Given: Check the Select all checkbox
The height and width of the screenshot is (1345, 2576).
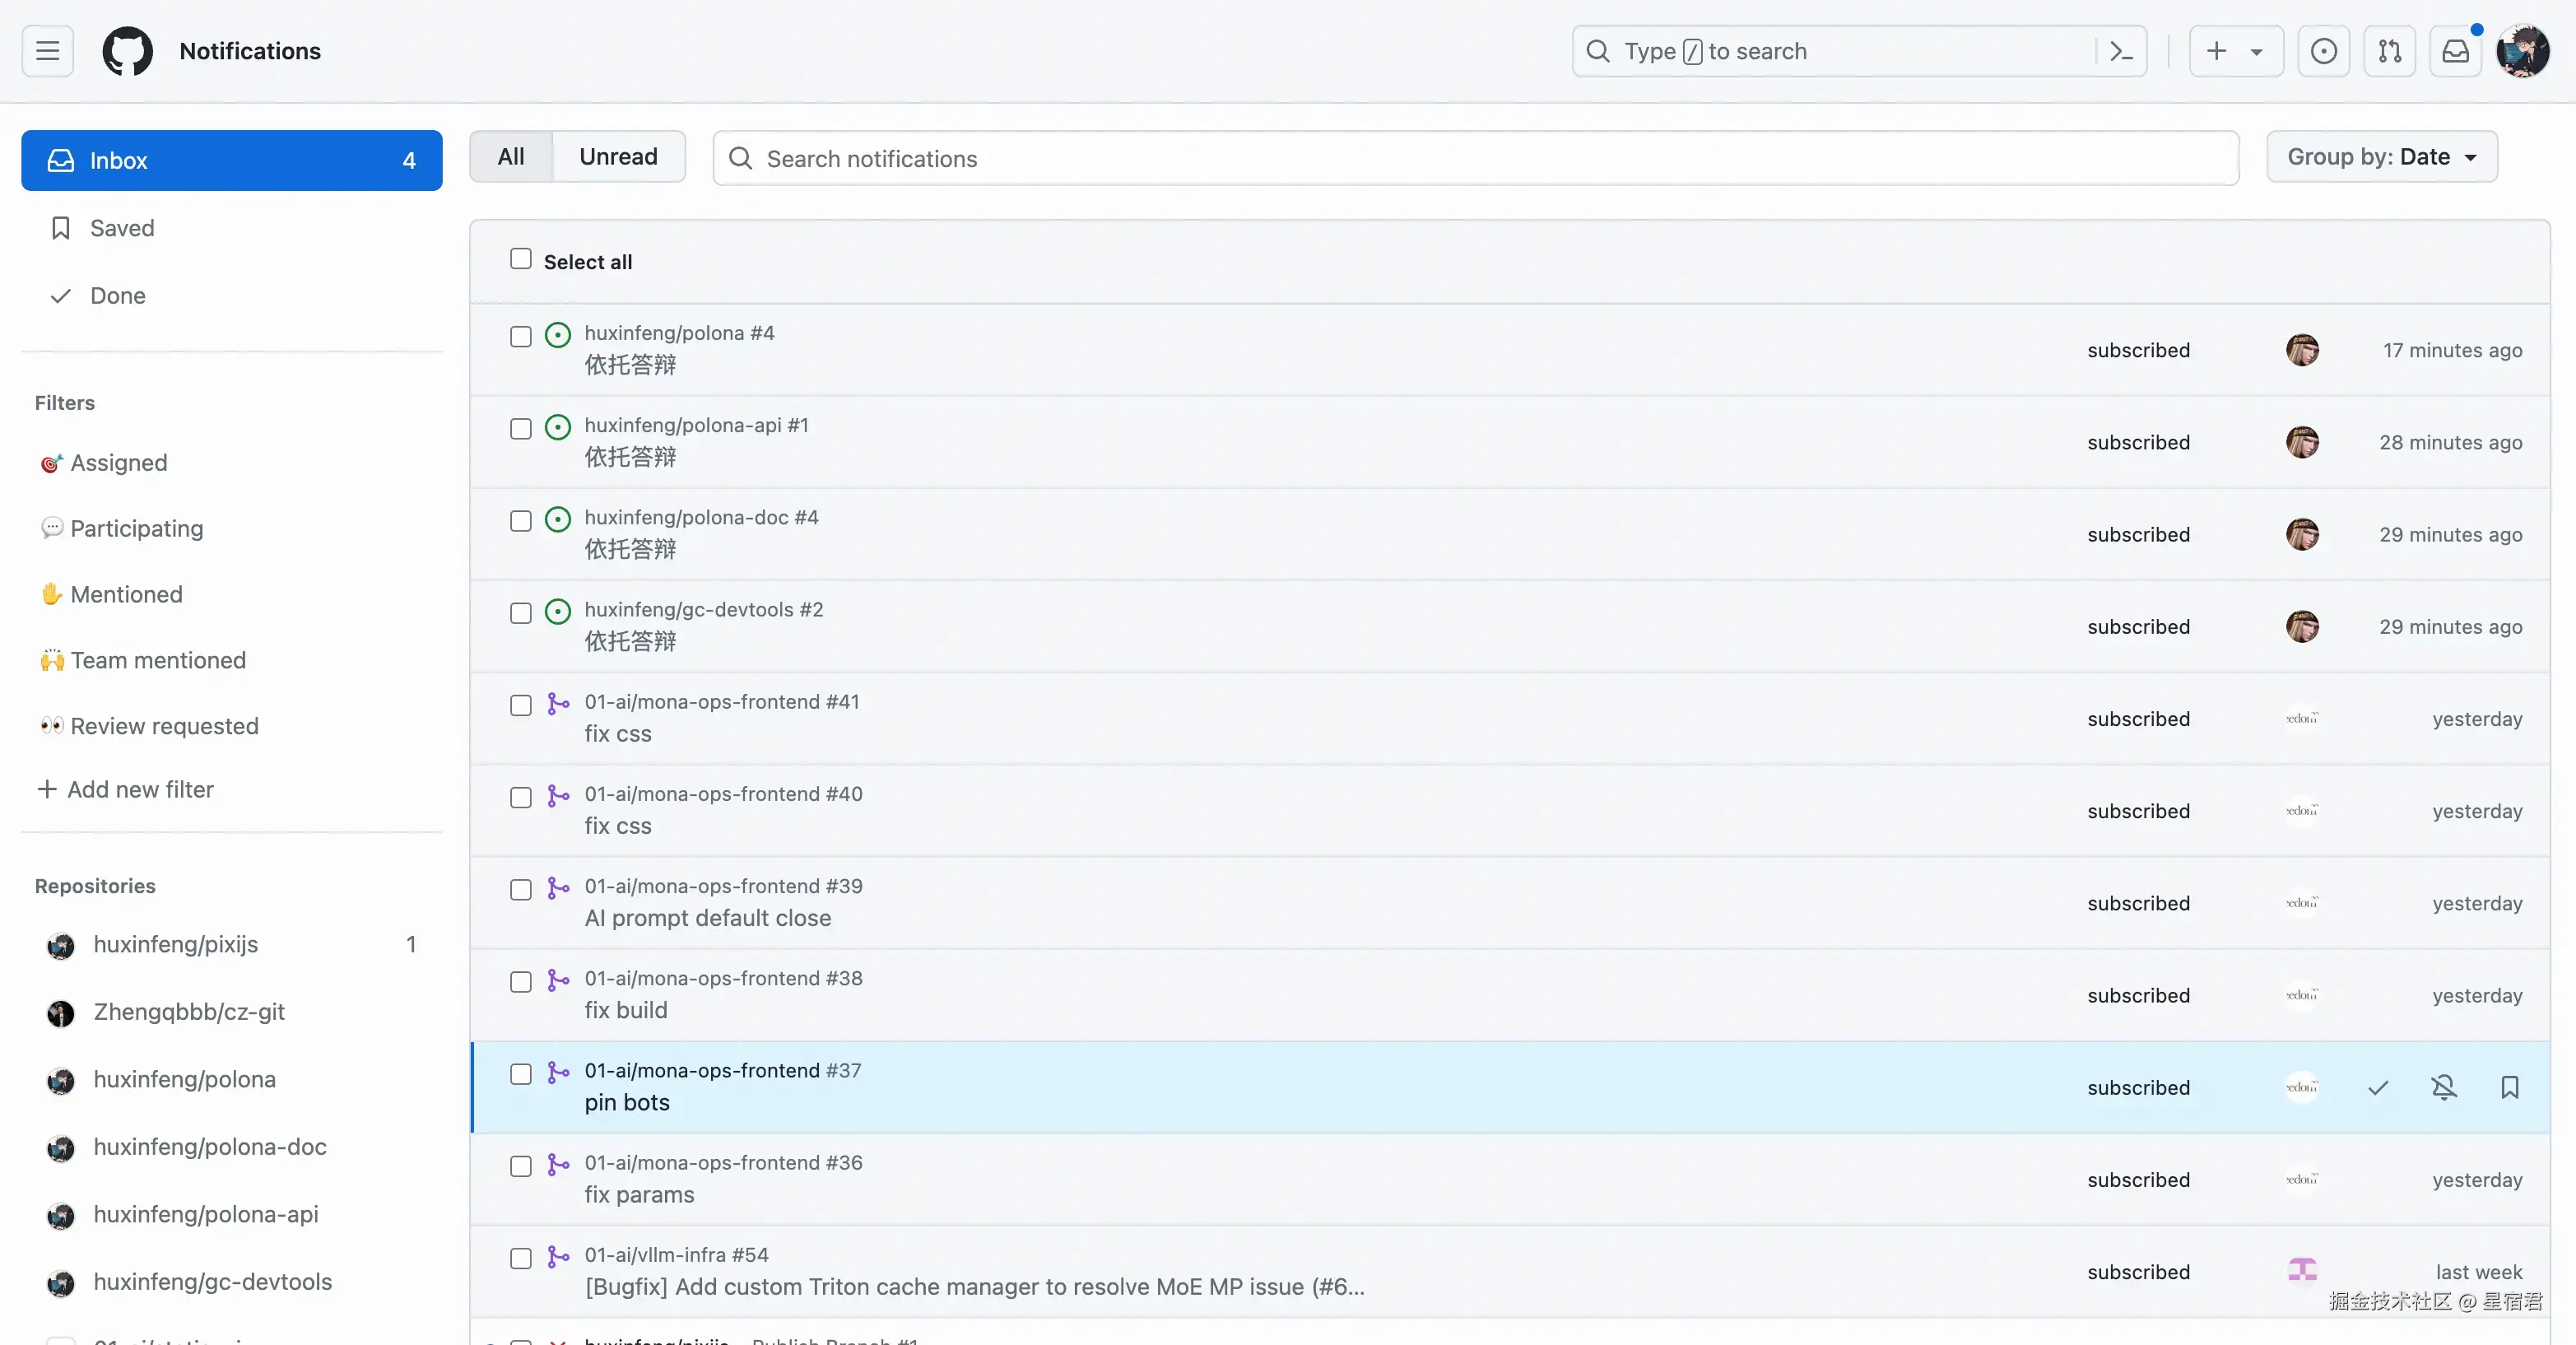Looking at the screenshot, I should pyautogui.click(x=520, y=259).
